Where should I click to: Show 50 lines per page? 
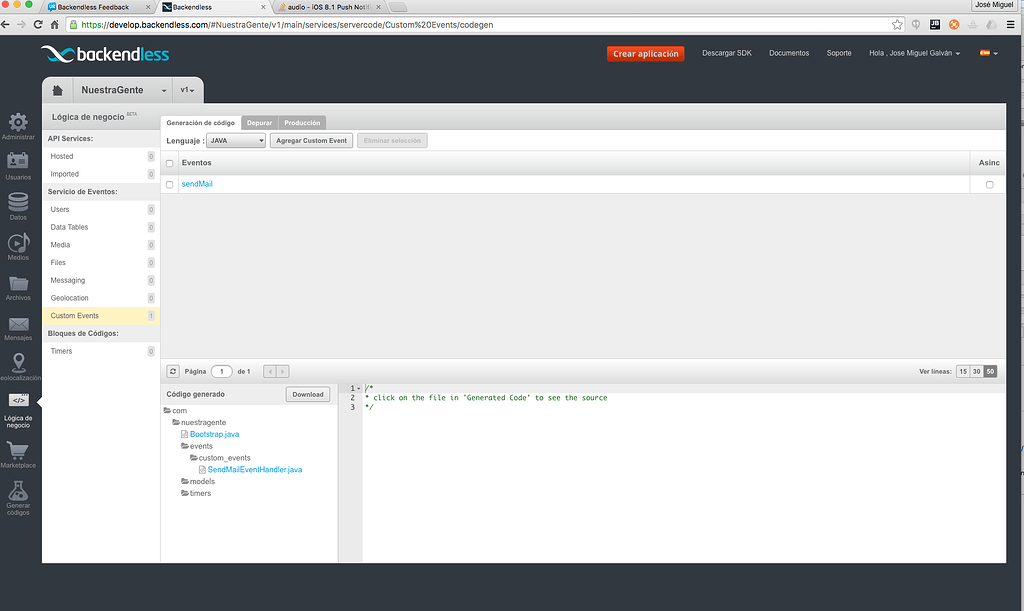pyautogui.click(x=990, y=371)
